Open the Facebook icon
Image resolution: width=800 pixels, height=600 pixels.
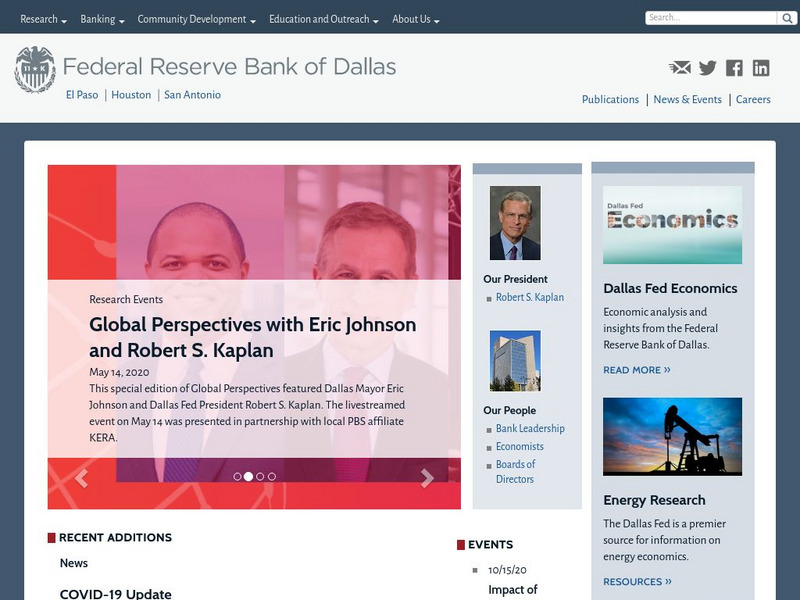(x=734, y=68)
